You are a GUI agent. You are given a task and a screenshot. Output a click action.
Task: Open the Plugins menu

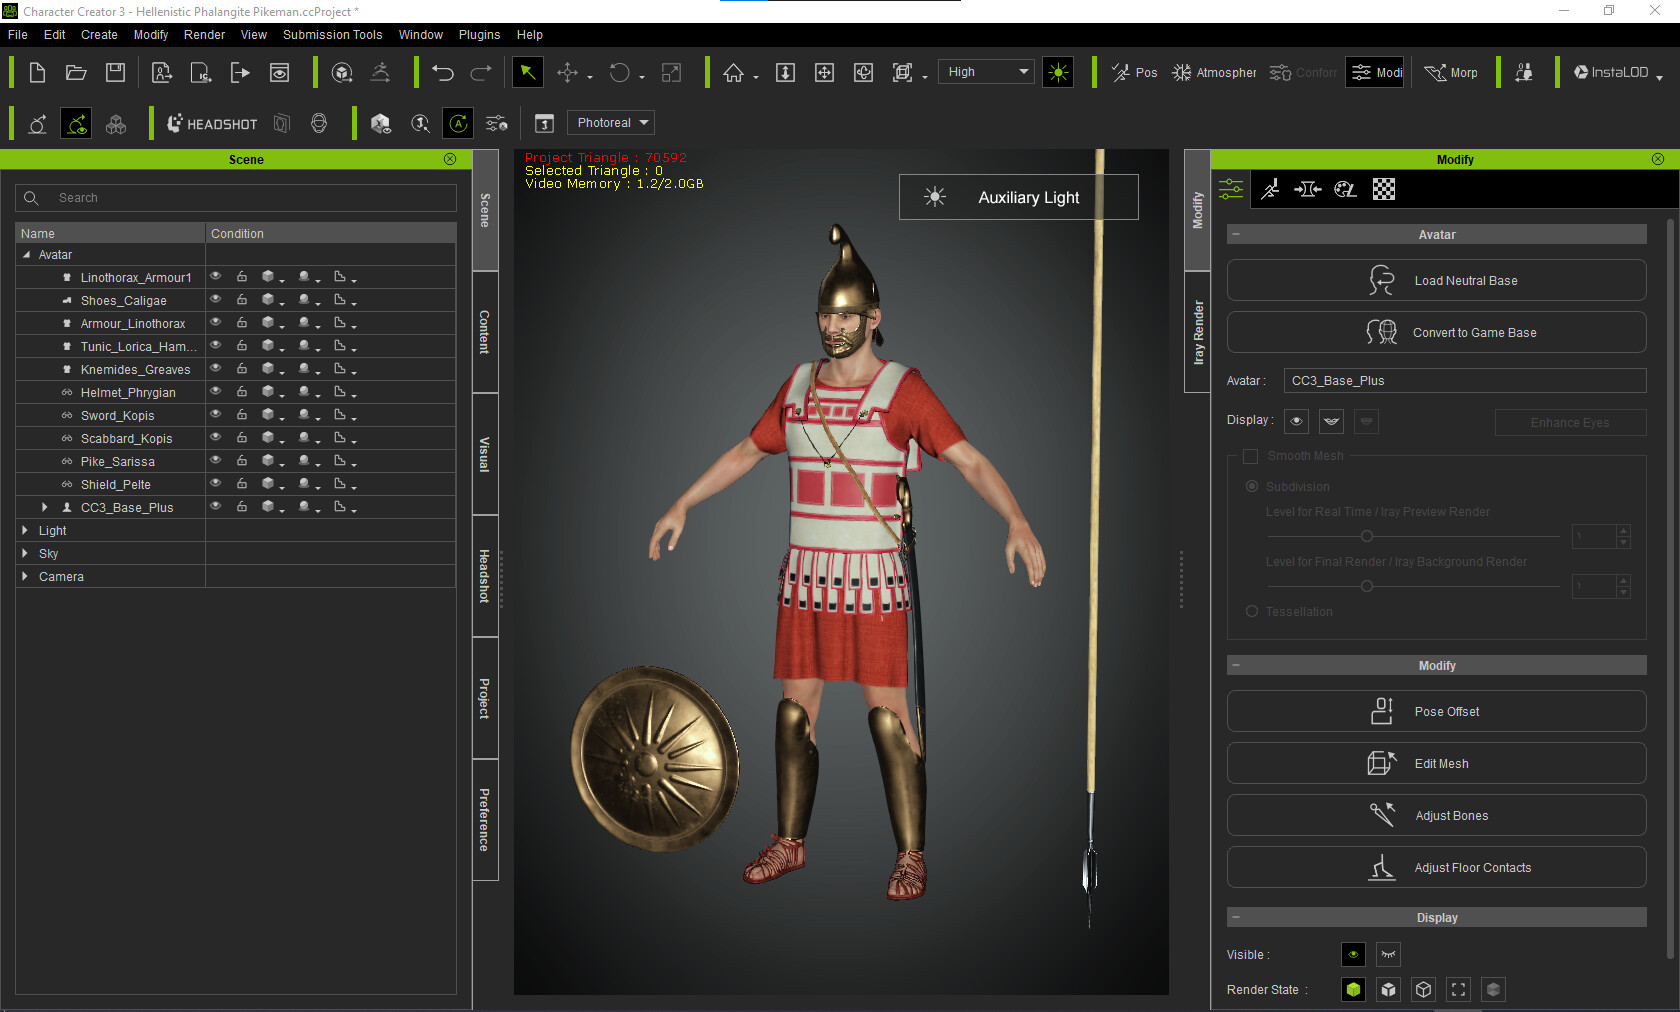pyautogui.click(x=479, y=34)
